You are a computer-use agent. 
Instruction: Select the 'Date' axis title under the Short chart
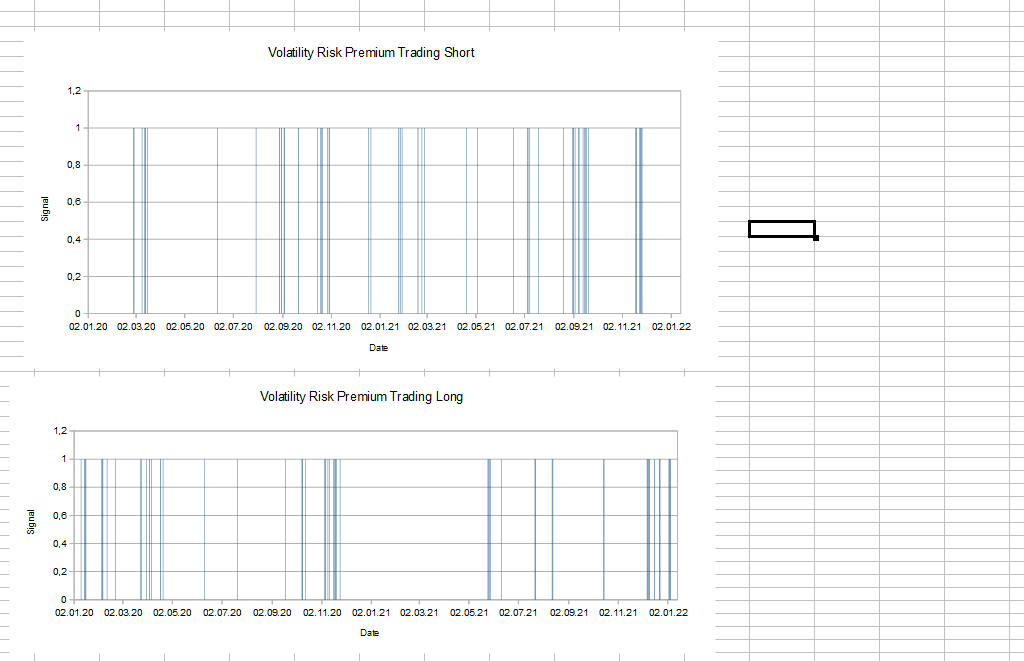378,348
